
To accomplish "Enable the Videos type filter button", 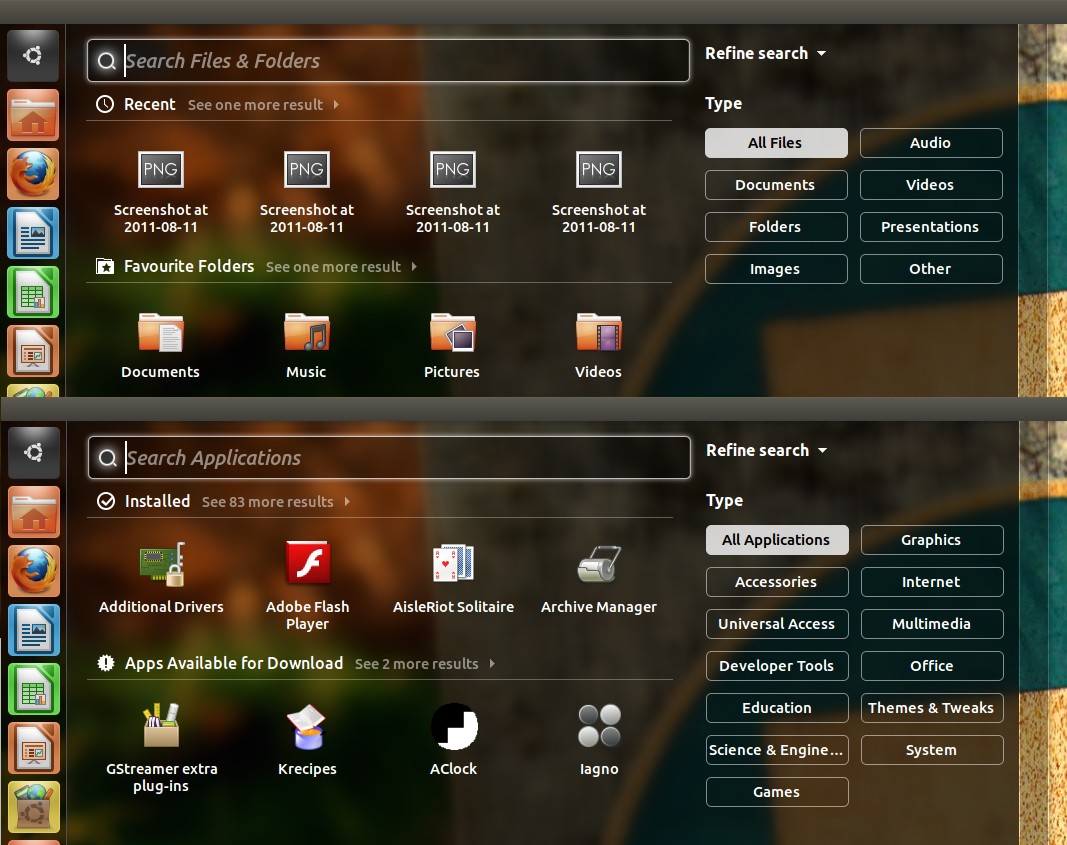I will (x=931, y=185).
